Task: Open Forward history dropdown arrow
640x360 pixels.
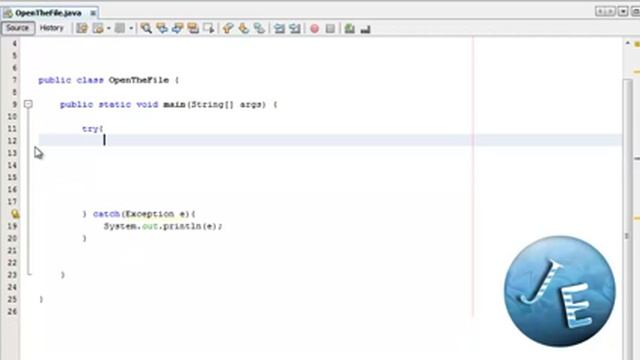Action: pos(131,29)
